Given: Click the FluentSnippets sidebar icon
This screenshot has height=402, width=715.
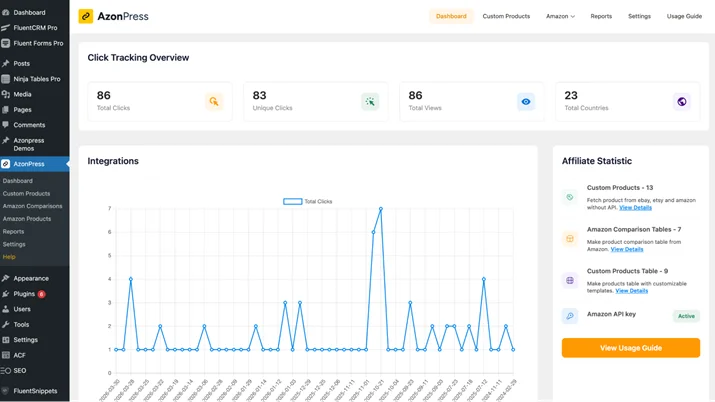Looking at the screenshot, I should pos(5,391).
